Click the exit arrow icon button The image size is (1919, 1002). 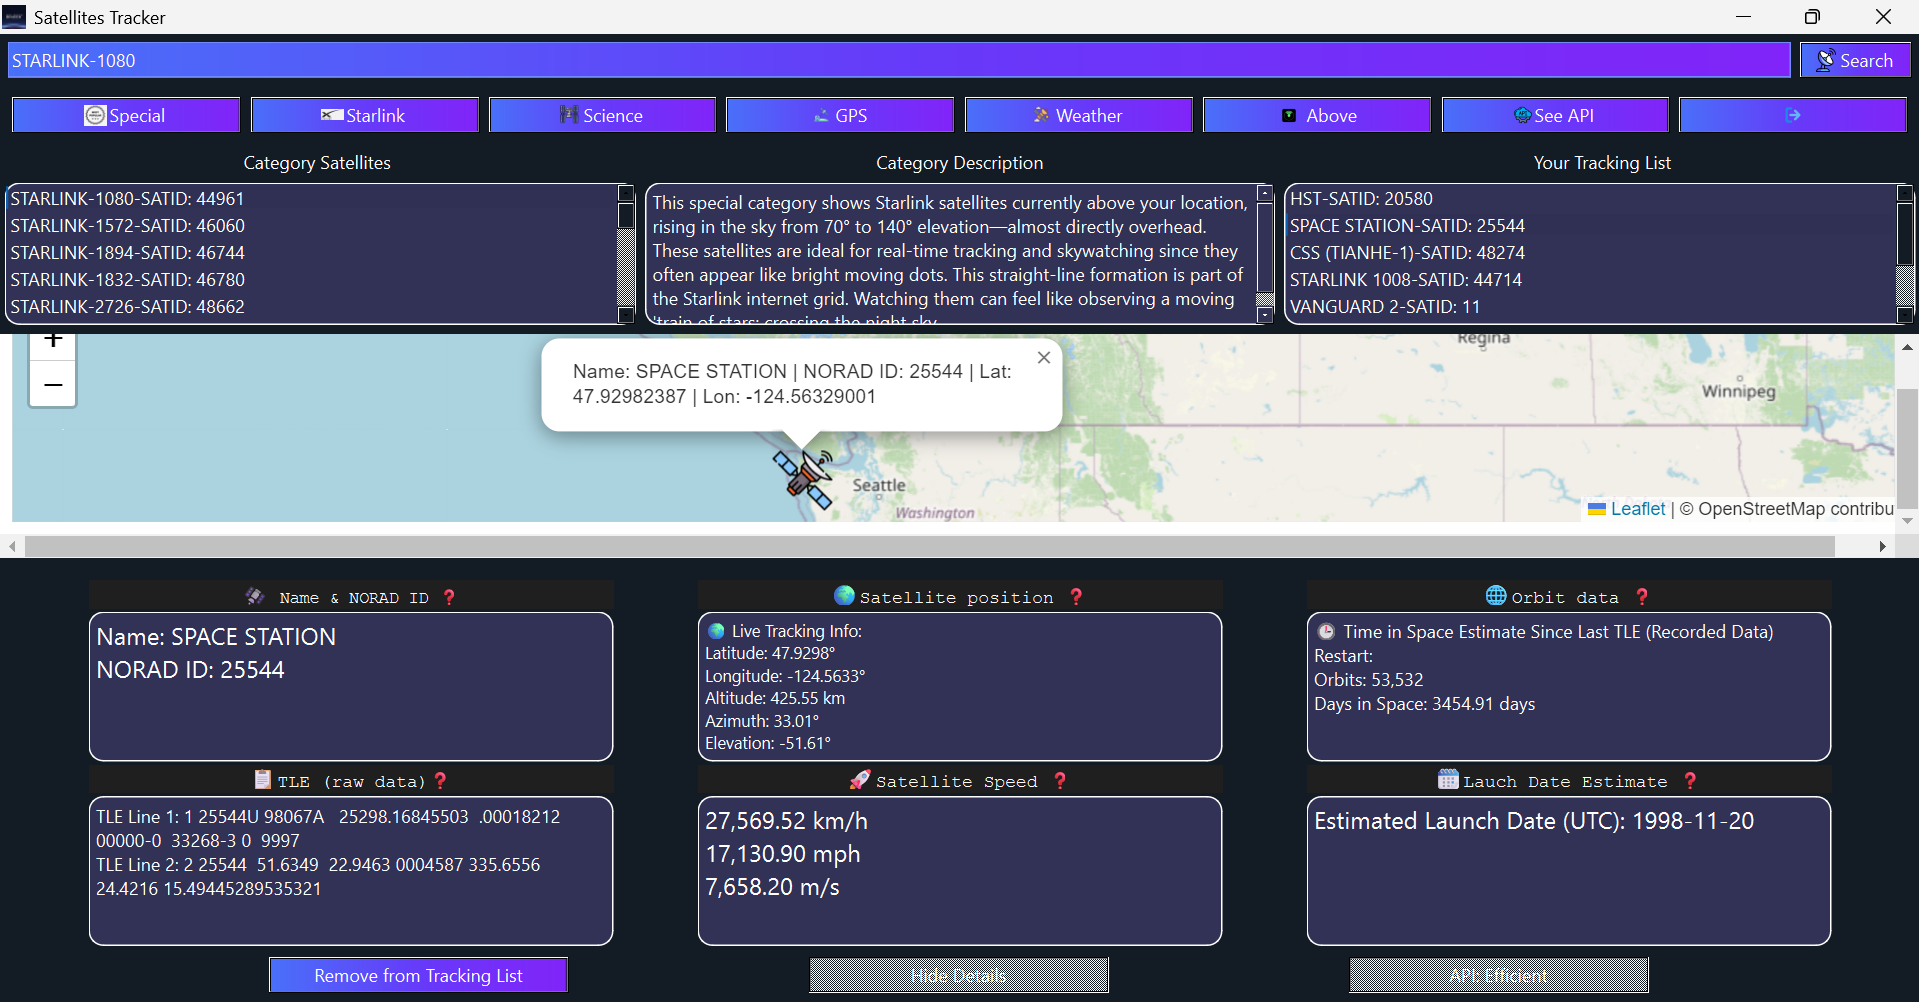point(1793,115)
